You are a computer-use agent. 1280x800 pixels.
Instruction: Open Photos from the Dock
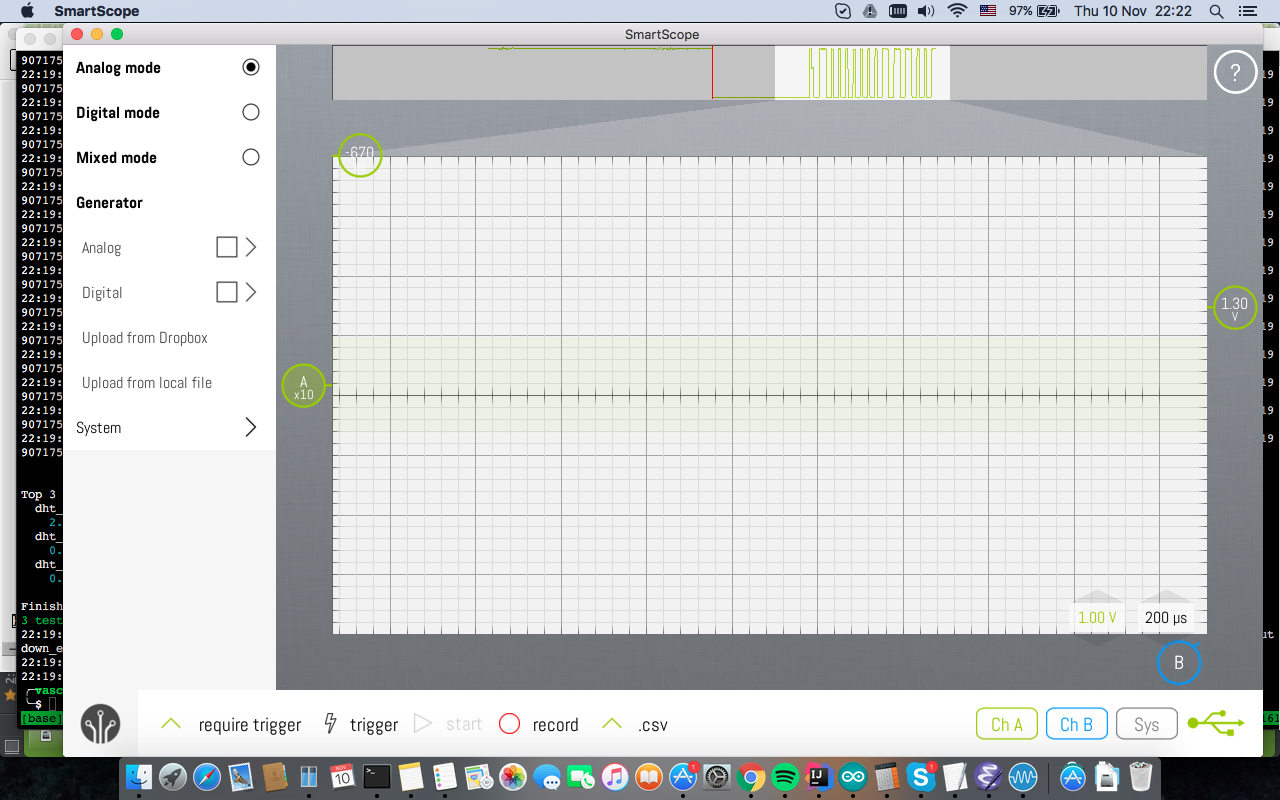pos(513,776)
